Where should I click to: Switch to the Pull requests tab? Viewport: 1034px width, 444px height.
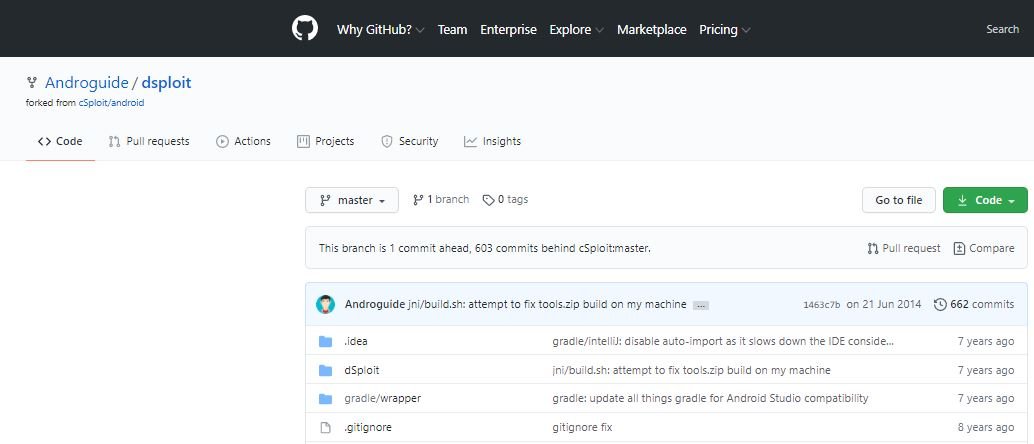click(149, 141)
